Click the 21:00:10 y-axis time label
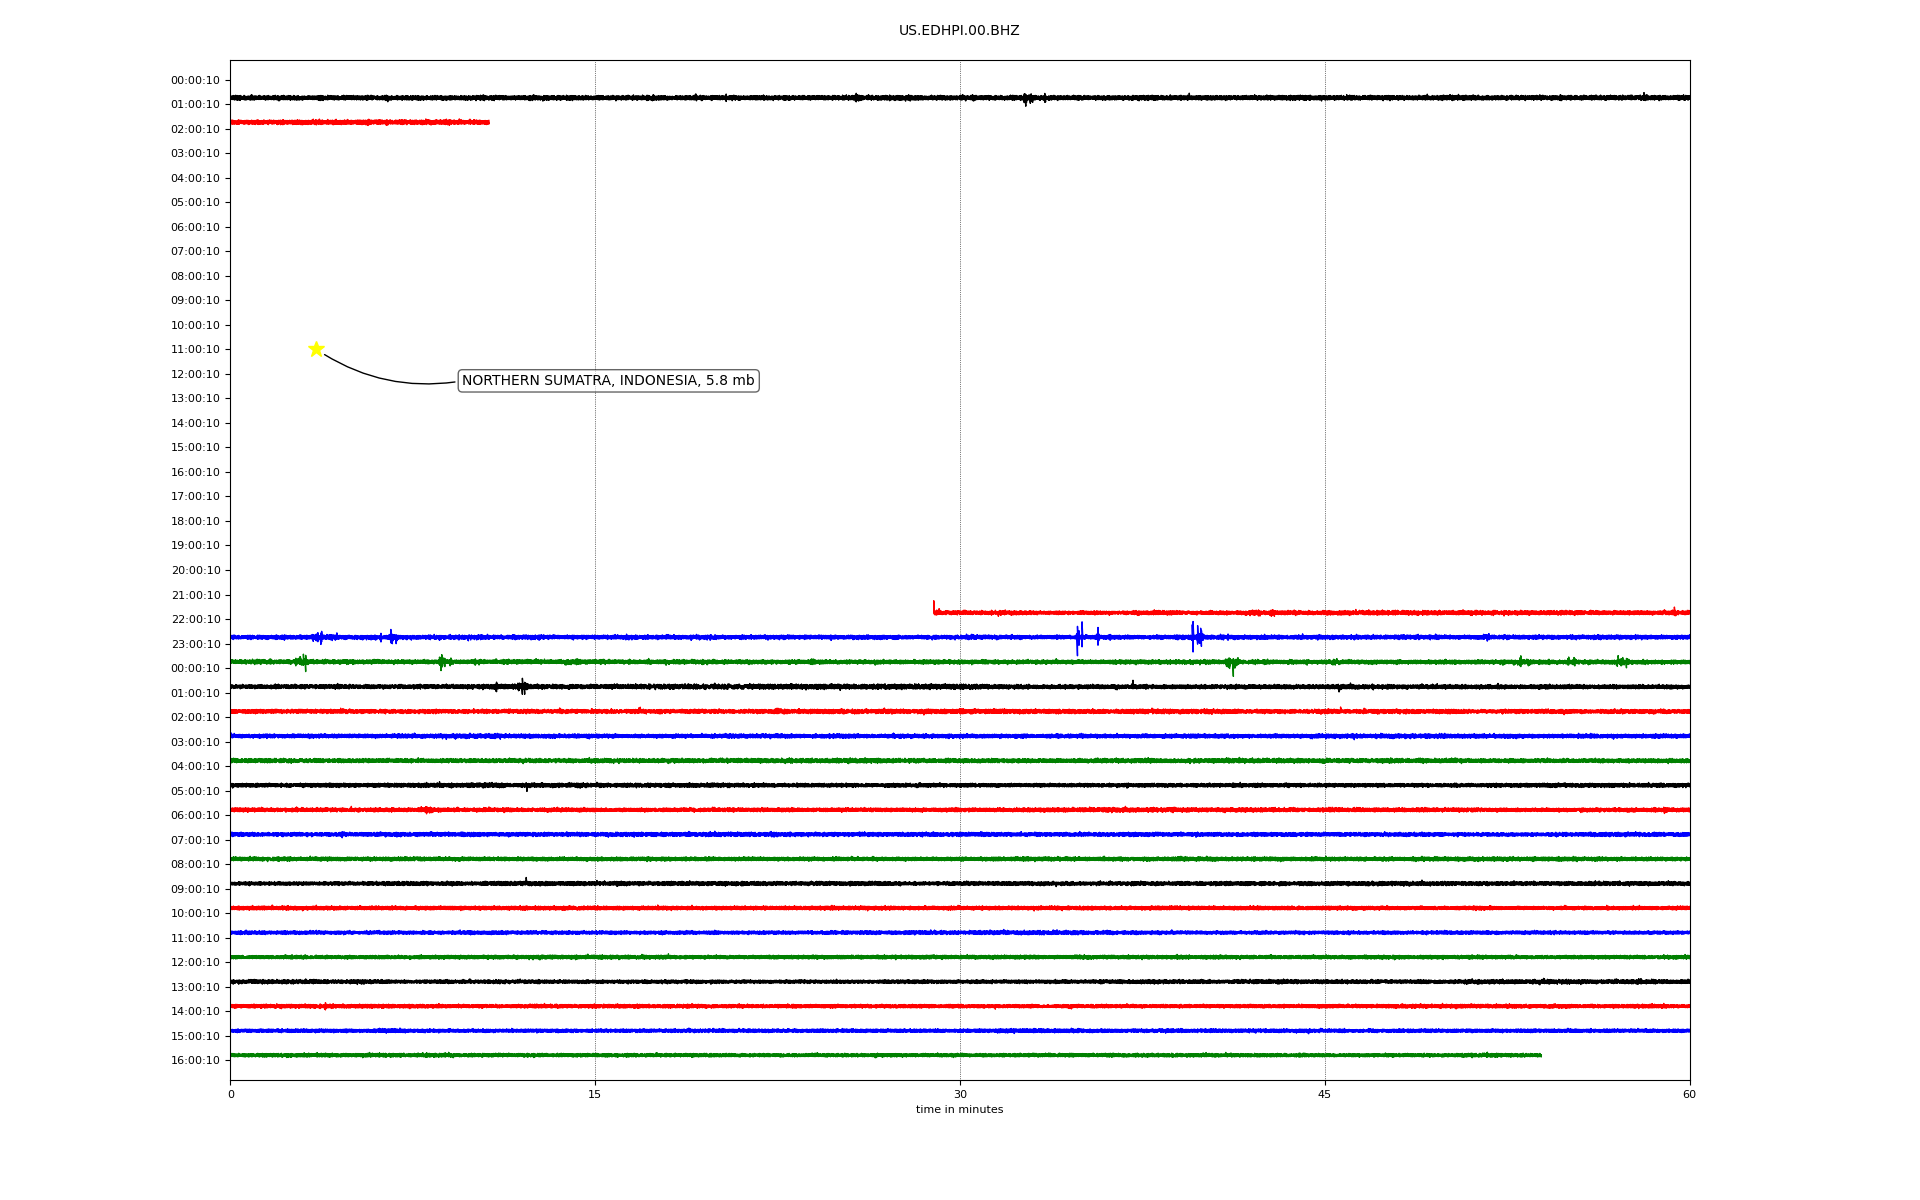1920x1200 pixels. click(195, 595)
